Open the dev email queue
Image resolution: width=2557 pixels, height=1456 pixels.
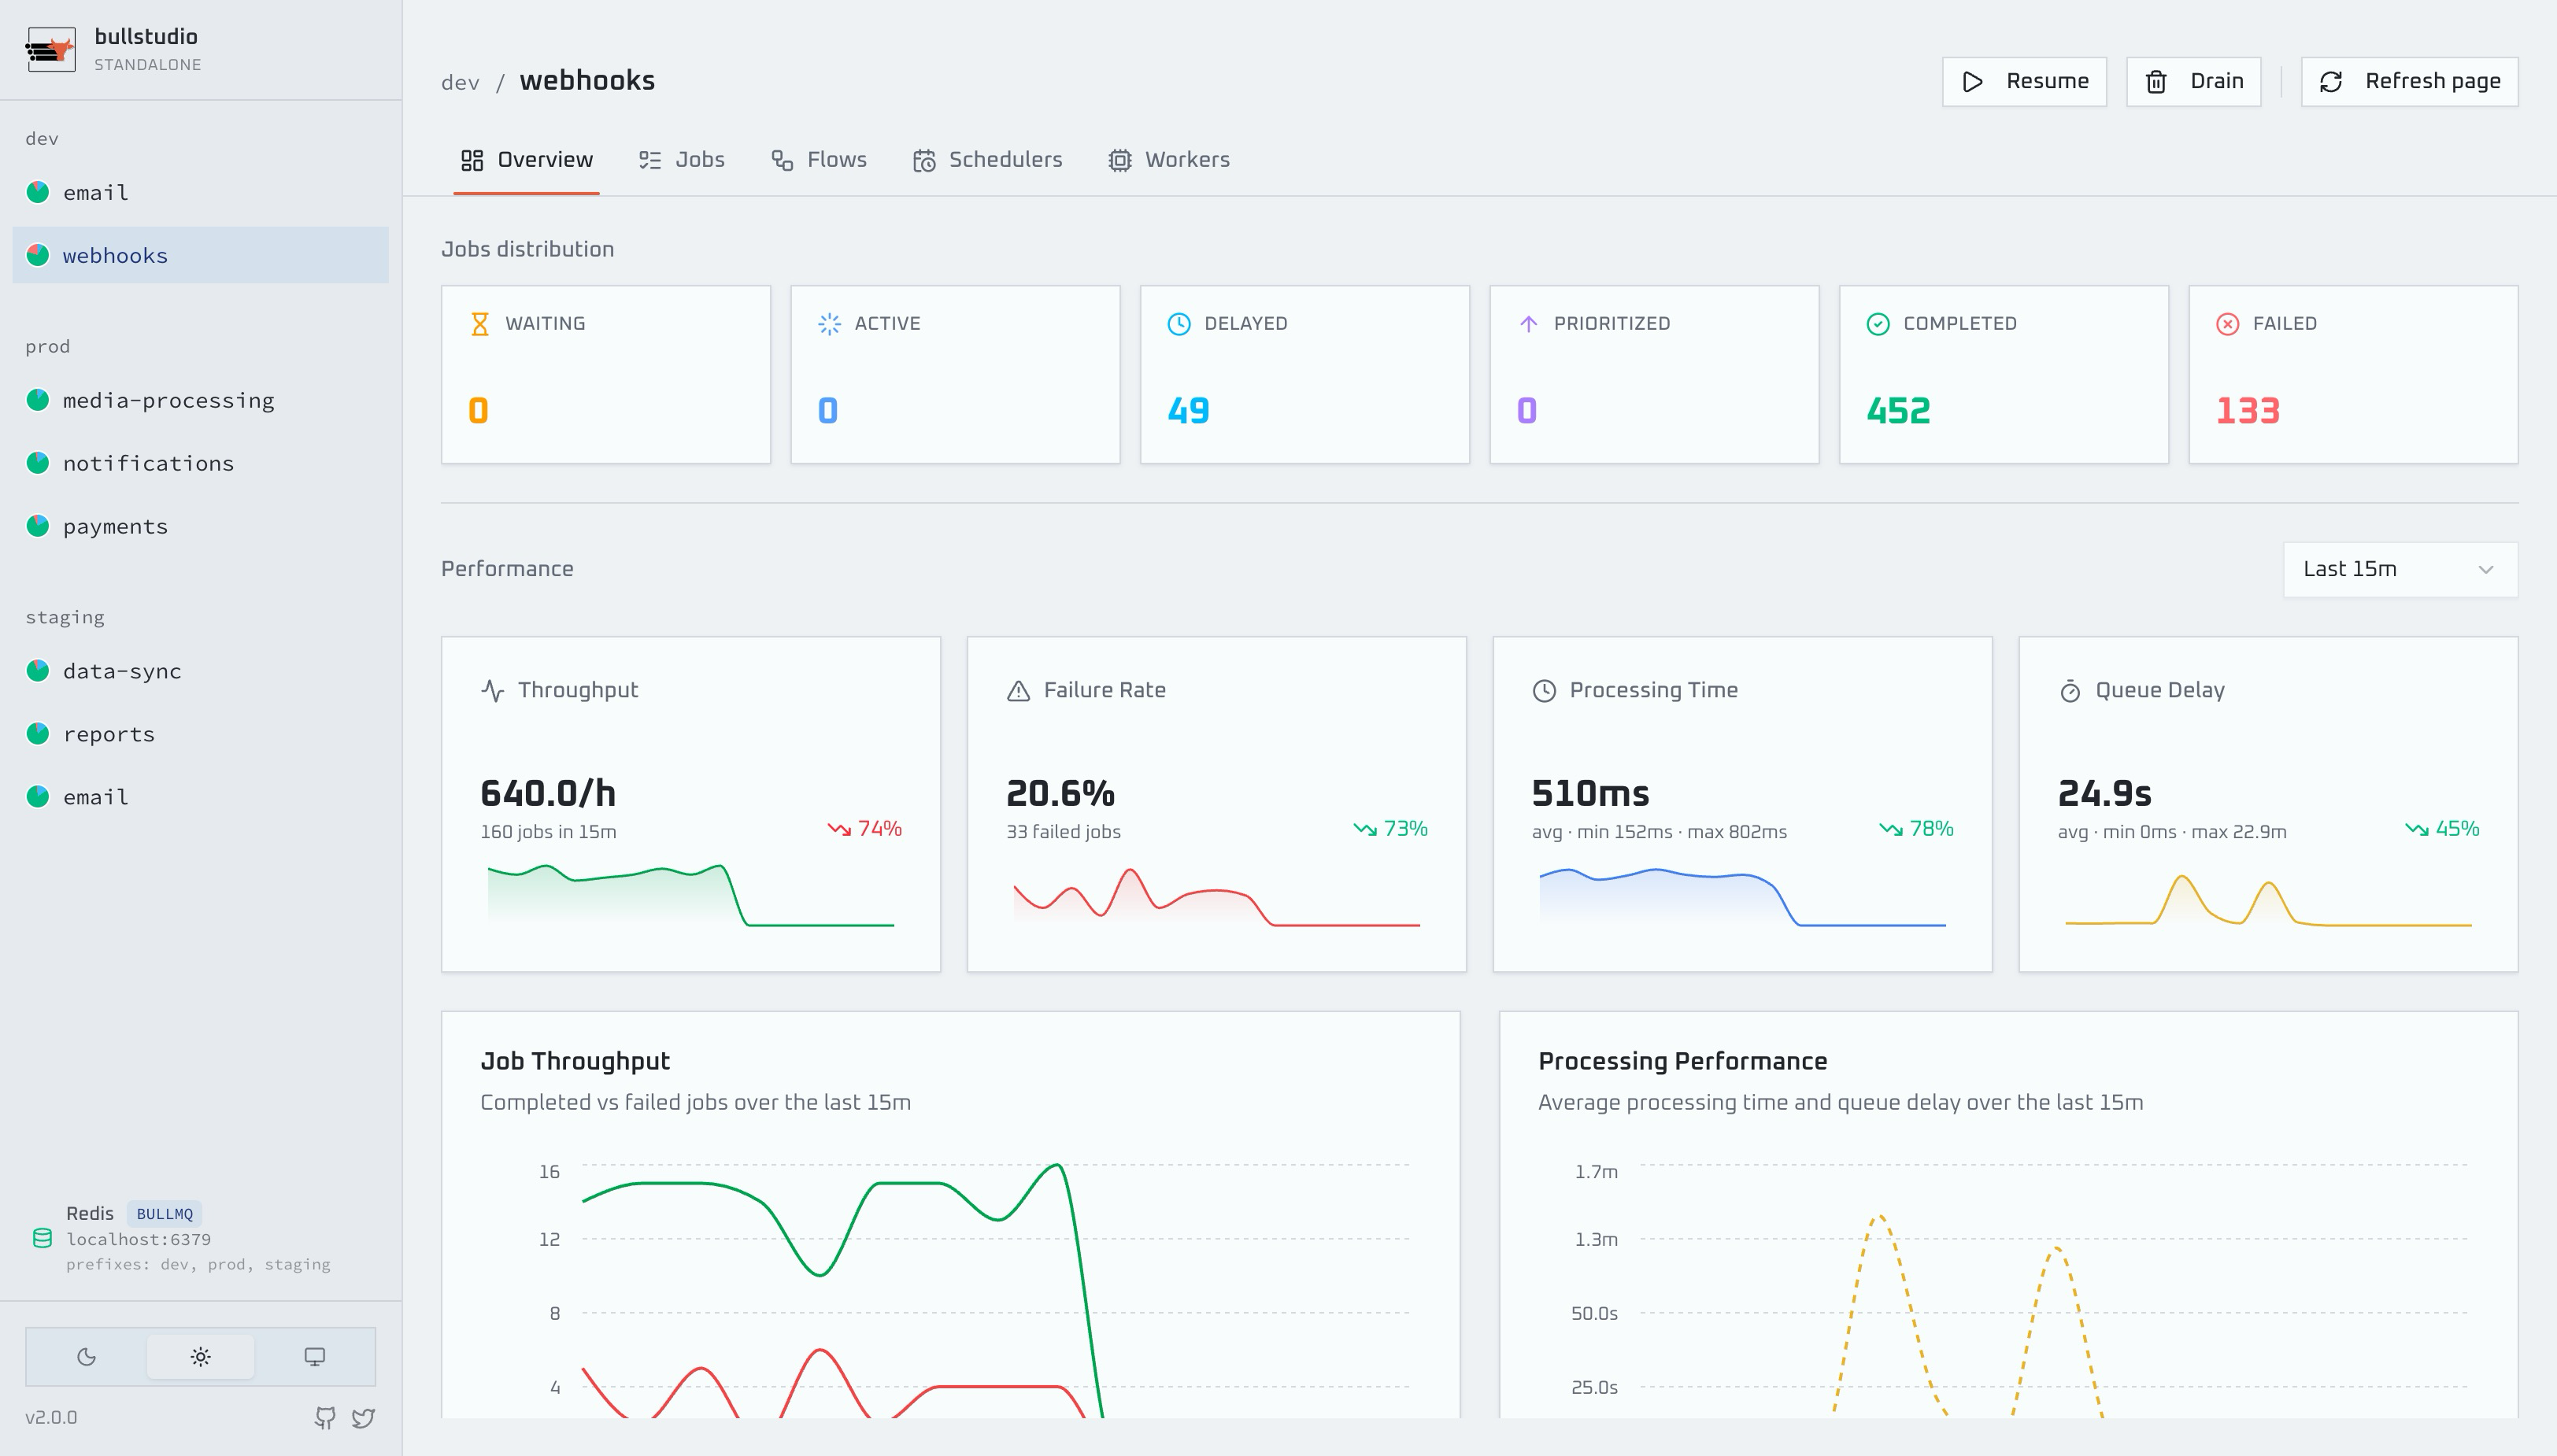(x=200, y=192)
